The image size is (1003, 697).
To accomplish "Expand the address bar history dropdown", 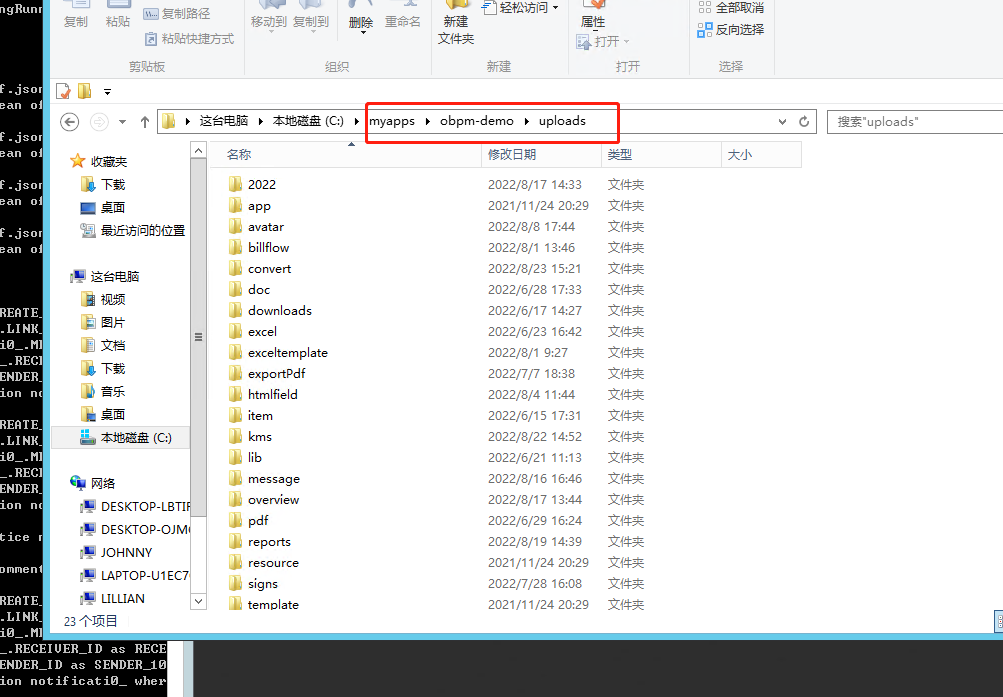I will pyautogui.click(x=782, y=121).
